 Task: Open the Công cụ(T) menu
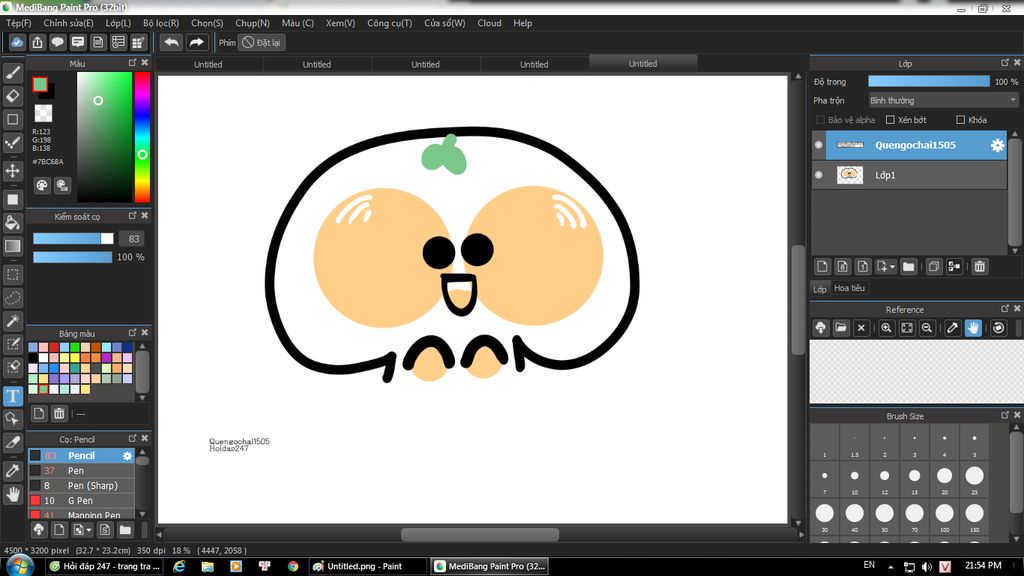coord(389,23)
